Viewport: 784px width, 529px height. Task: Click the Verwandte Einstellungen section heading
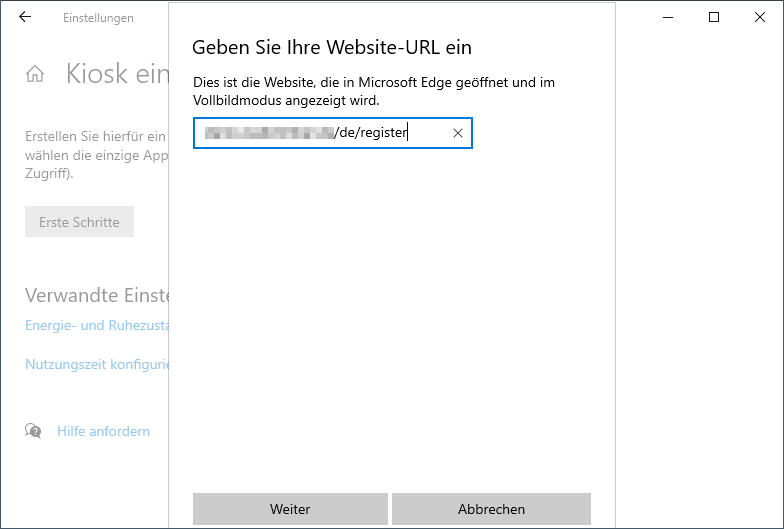click(x=97, y=295)
